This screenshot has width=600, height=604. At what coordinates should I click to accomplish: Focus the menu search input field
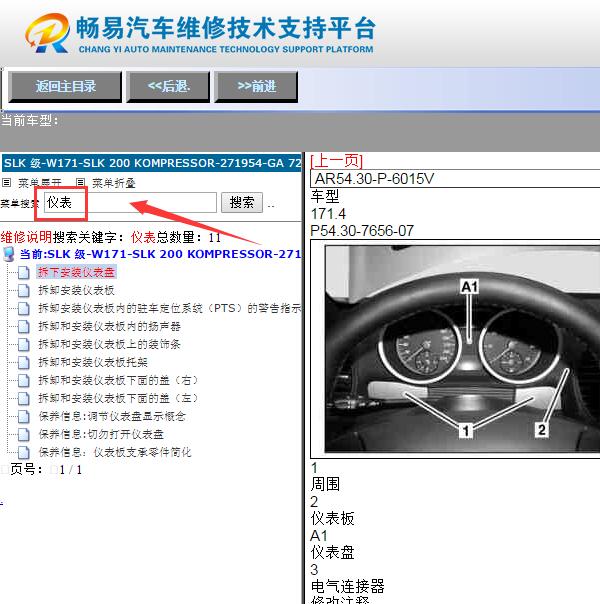point(130,203)
